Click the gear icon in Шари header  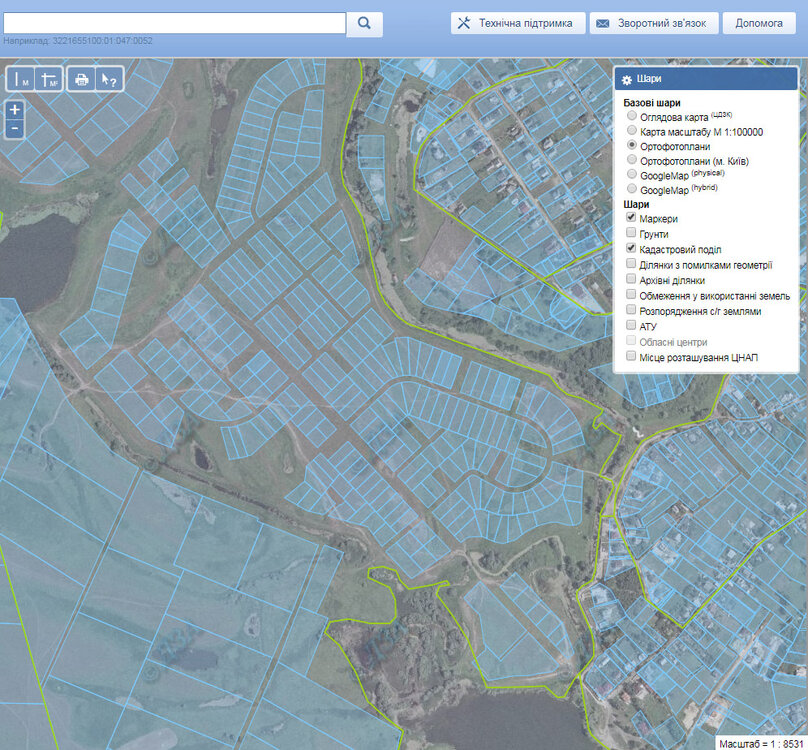coord(627,80)
